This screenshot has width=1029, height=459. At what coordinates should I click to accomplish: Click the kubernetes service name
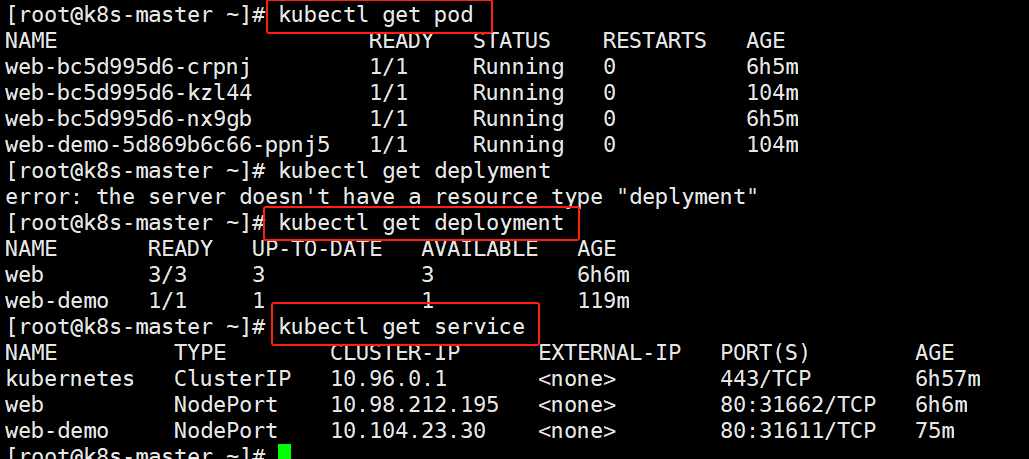[x=70, y=379]
